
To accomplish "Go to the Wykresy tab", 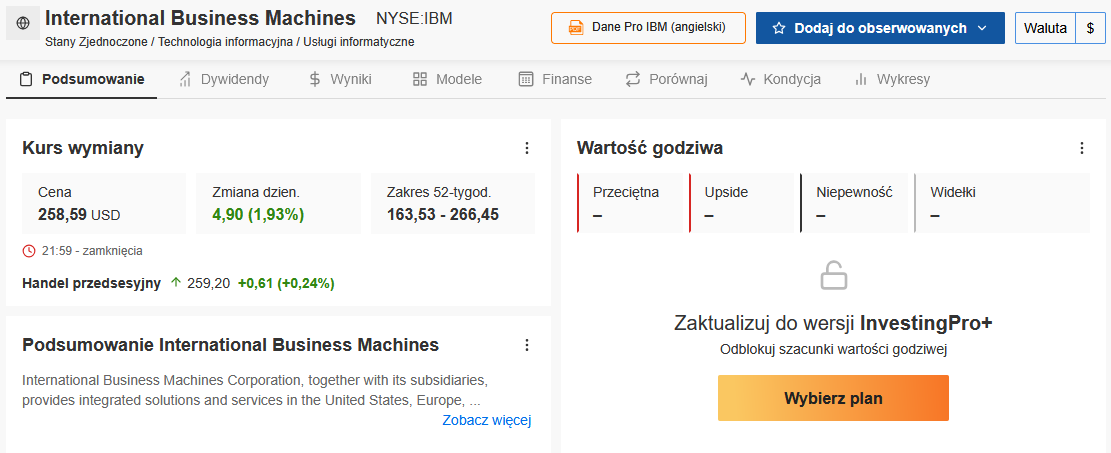I will tap(892, 79).
